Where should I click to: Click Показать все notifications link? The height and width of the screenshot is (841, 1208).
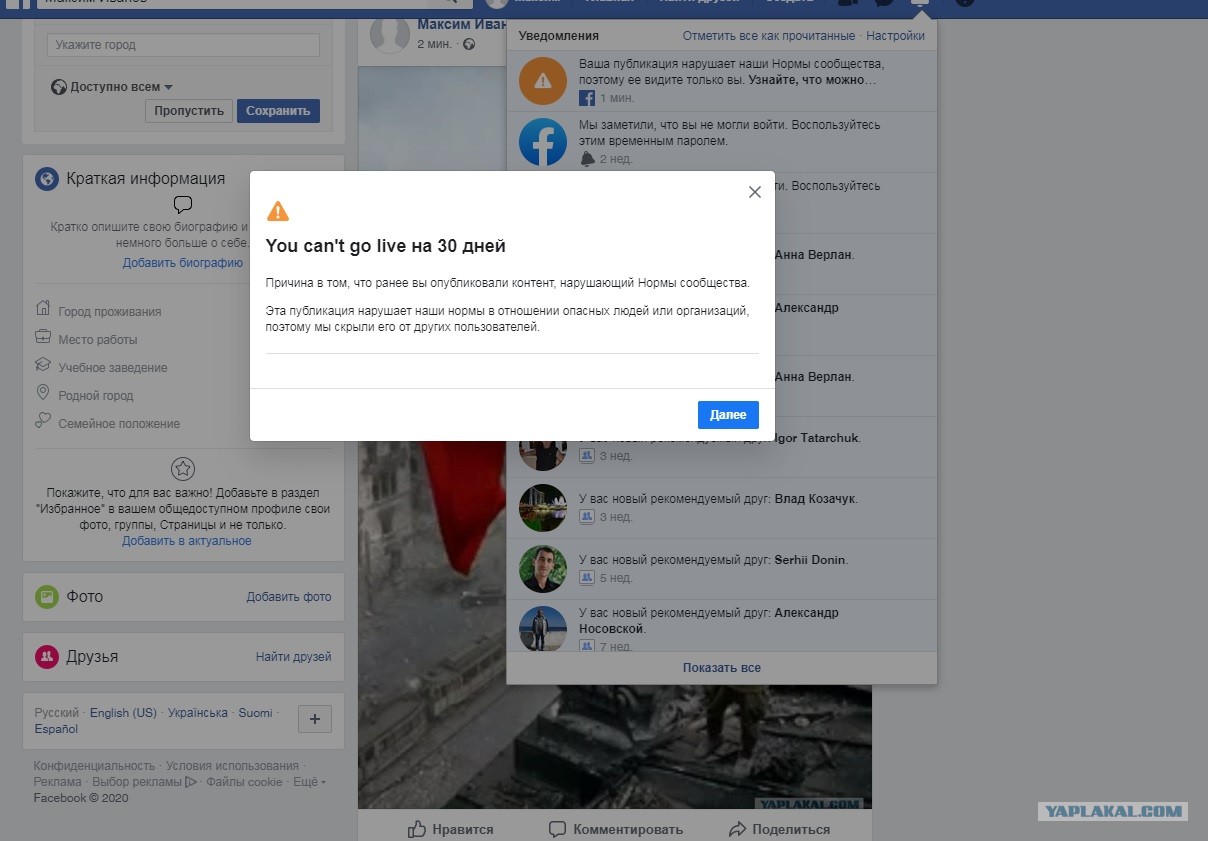pos(722,668)
